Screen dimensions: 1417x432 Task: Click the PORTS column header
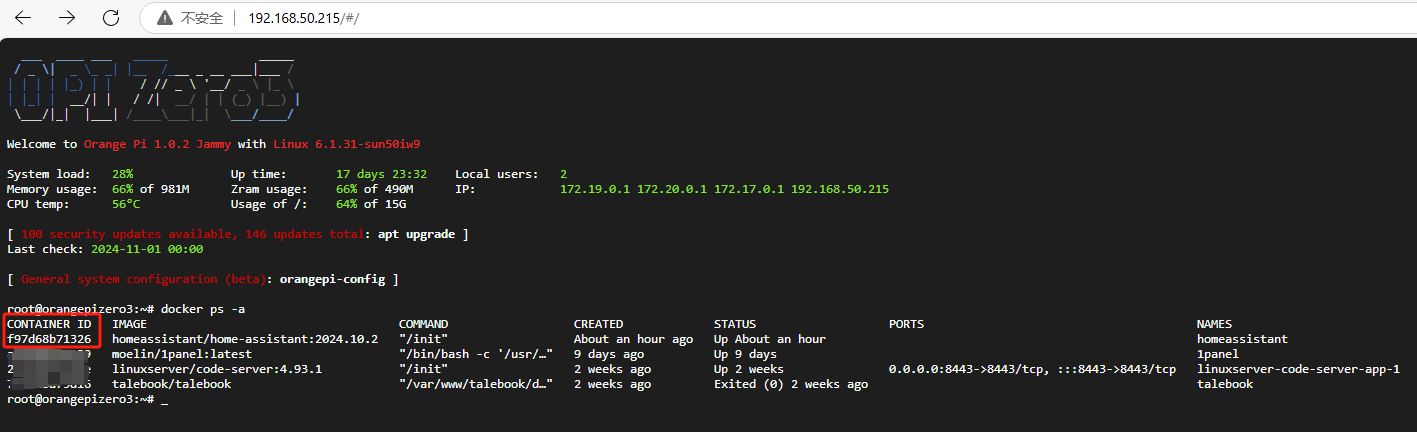click(906, 324)
